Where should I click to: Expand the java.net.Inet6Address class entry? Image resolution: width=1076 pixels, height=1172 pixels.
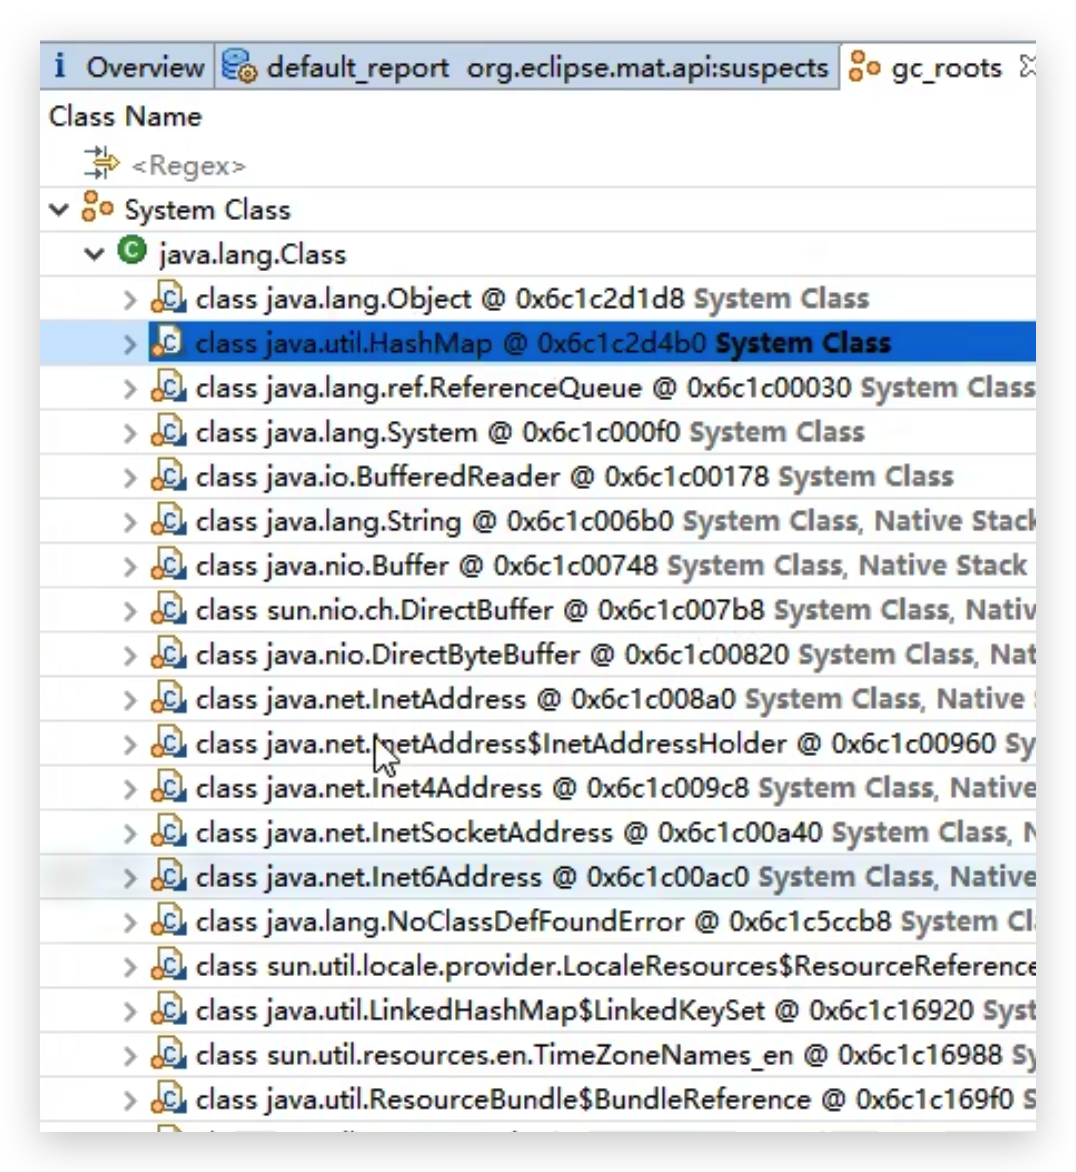pyautogui.click(x=130, y=876)
